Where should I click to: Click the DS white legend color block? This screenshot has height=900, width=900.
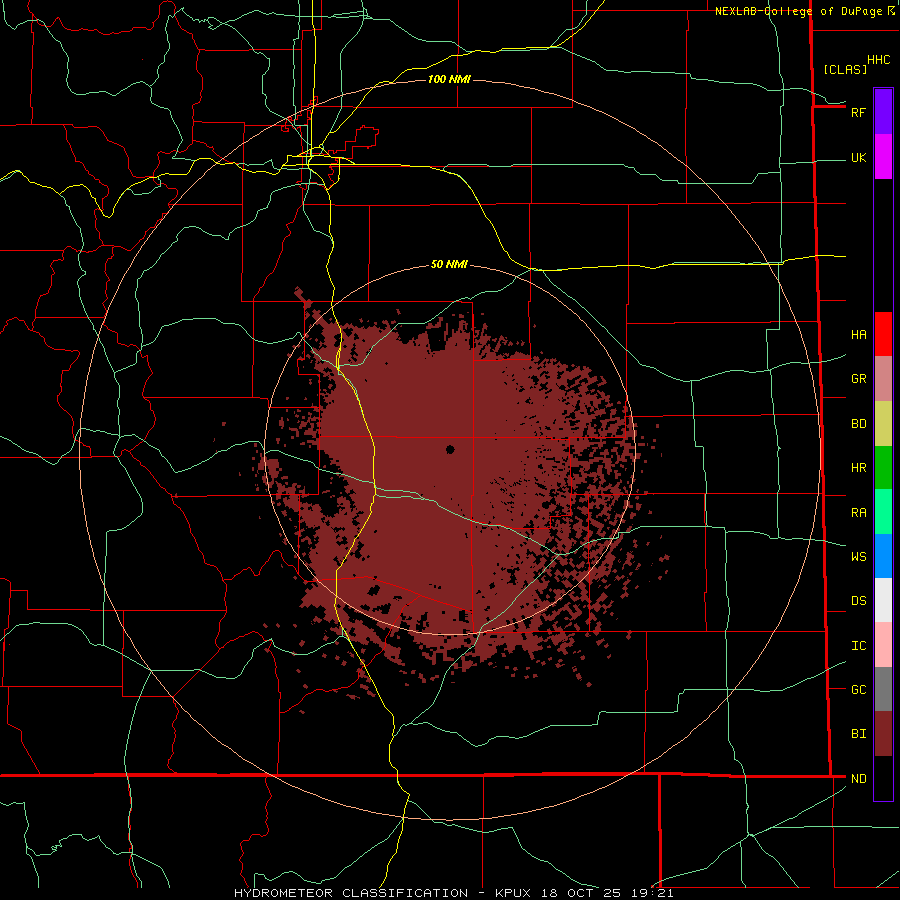(883, 600)
